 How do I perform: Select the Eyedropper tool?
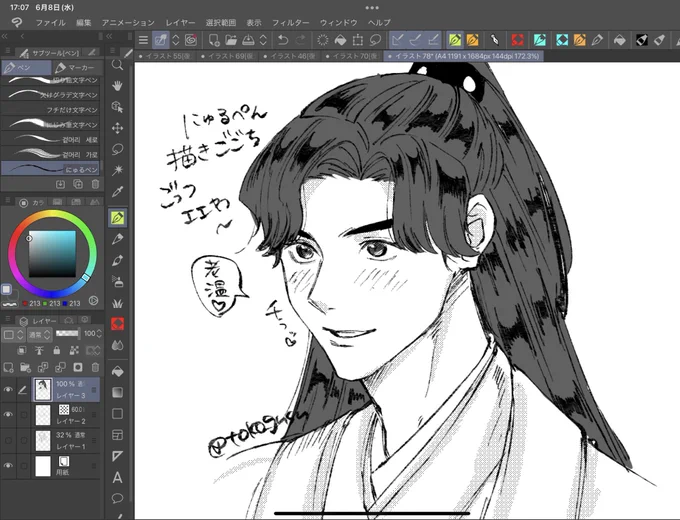tap(117, 191)
